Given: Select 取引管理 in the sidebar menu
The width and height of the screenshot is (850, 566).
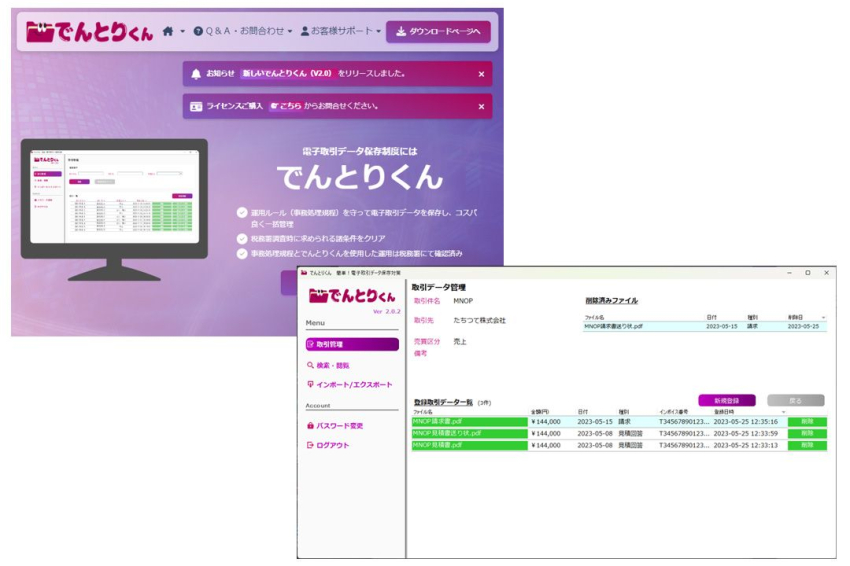Looking at the screenshot, I should (x=352, y=344).
